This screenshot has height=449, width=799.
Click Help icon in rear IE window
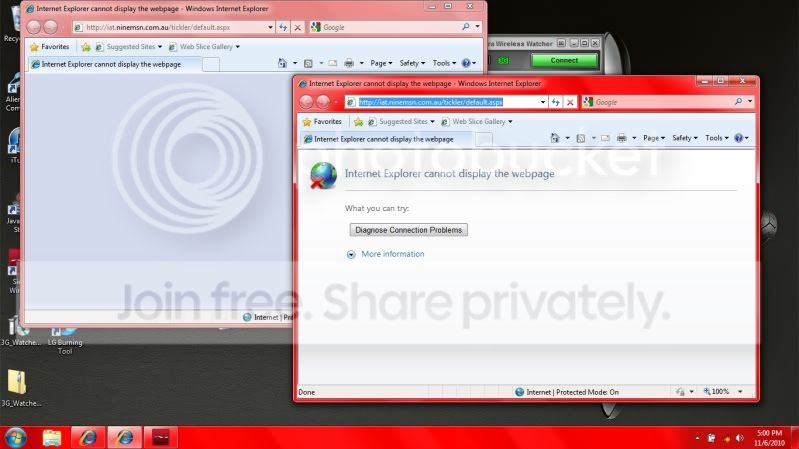(466, 64)
